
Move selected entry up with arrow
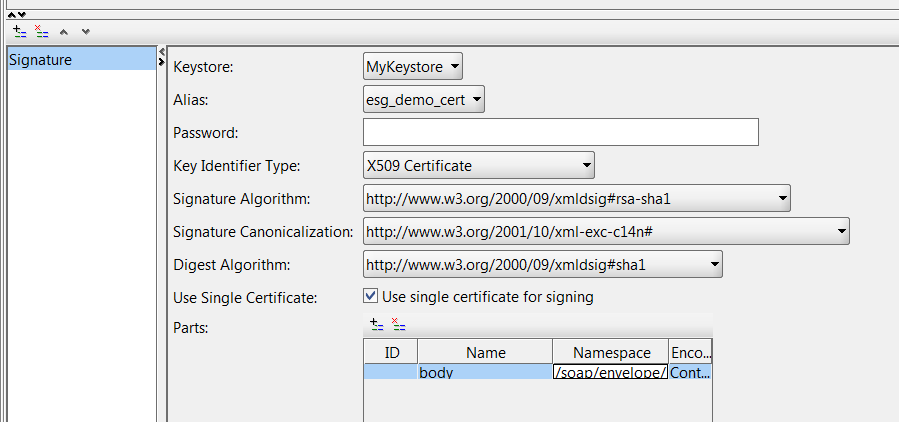point(63,31)
